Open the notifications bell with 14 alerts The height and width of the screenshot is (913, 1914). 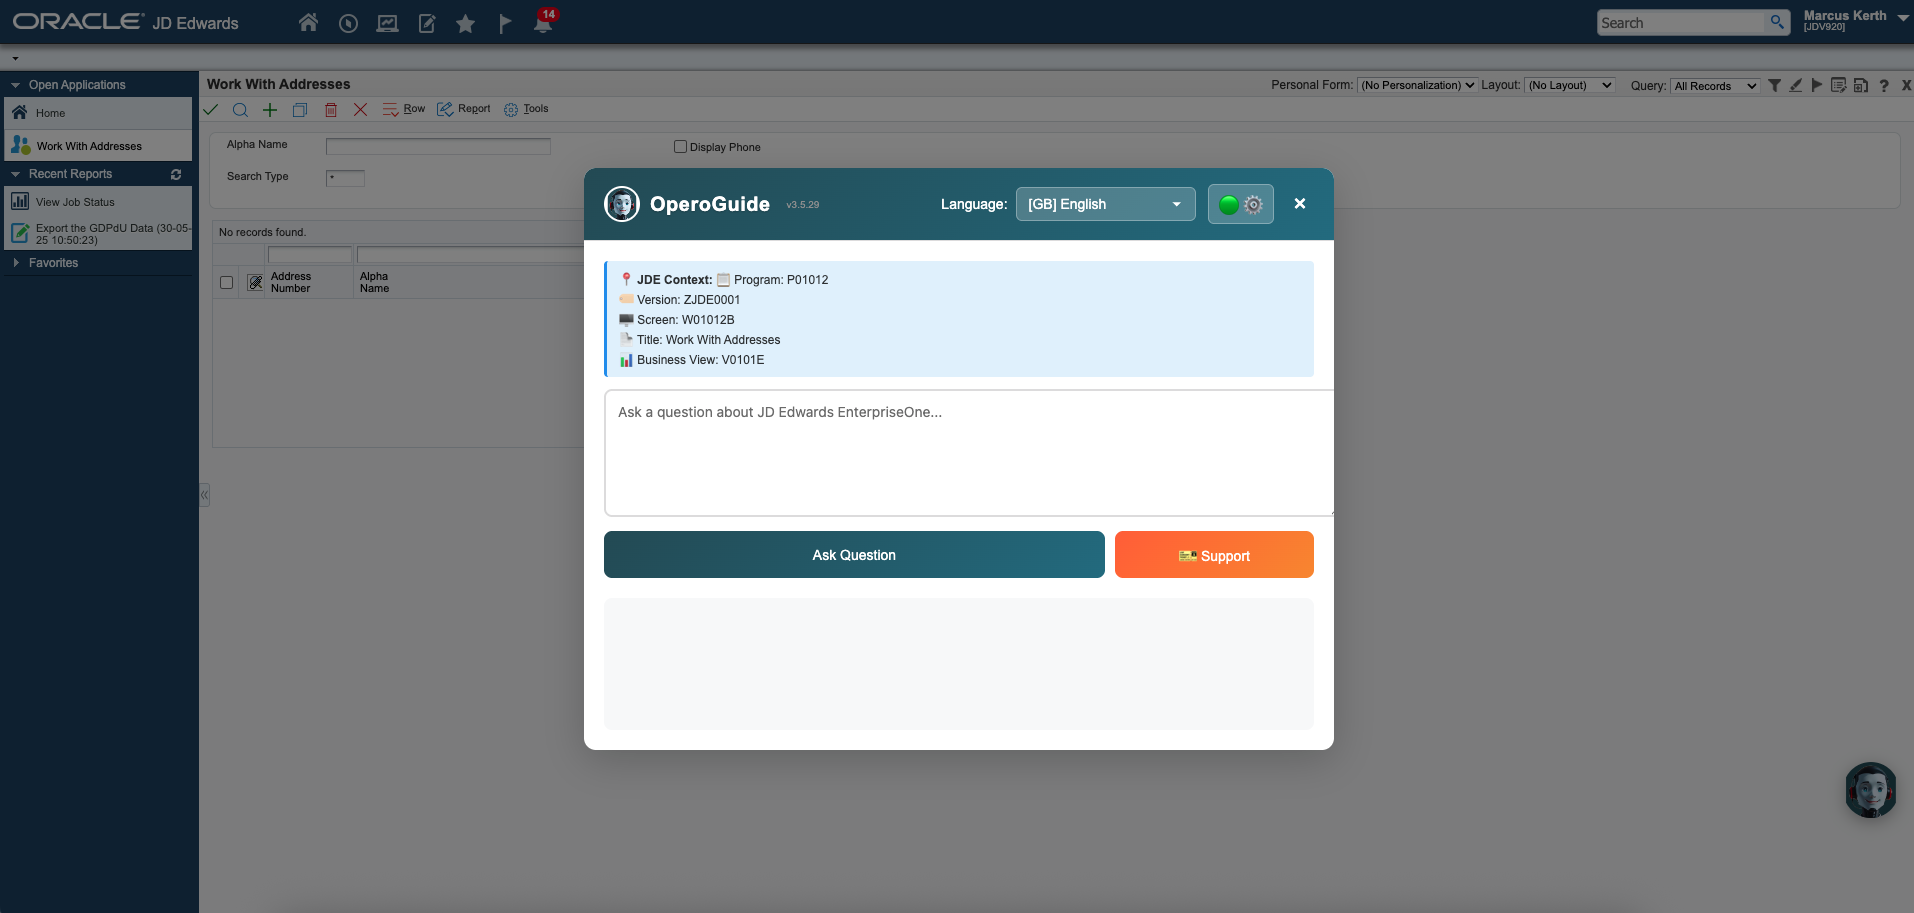543,22
